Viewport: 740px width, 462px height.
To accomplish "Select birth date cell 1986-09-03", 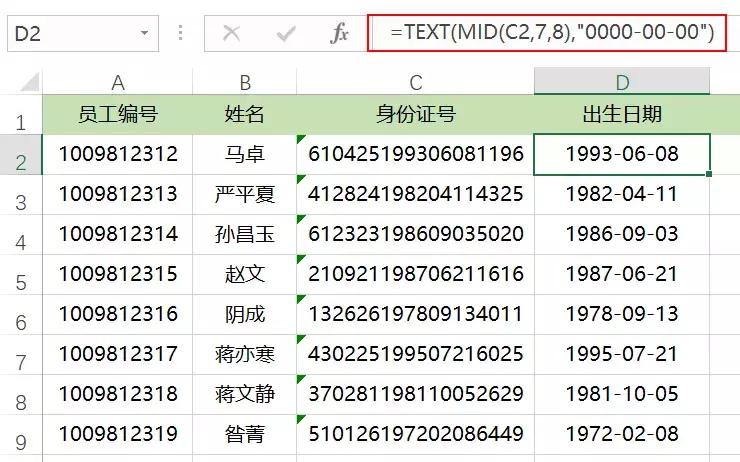I will (x=622, y=235).
